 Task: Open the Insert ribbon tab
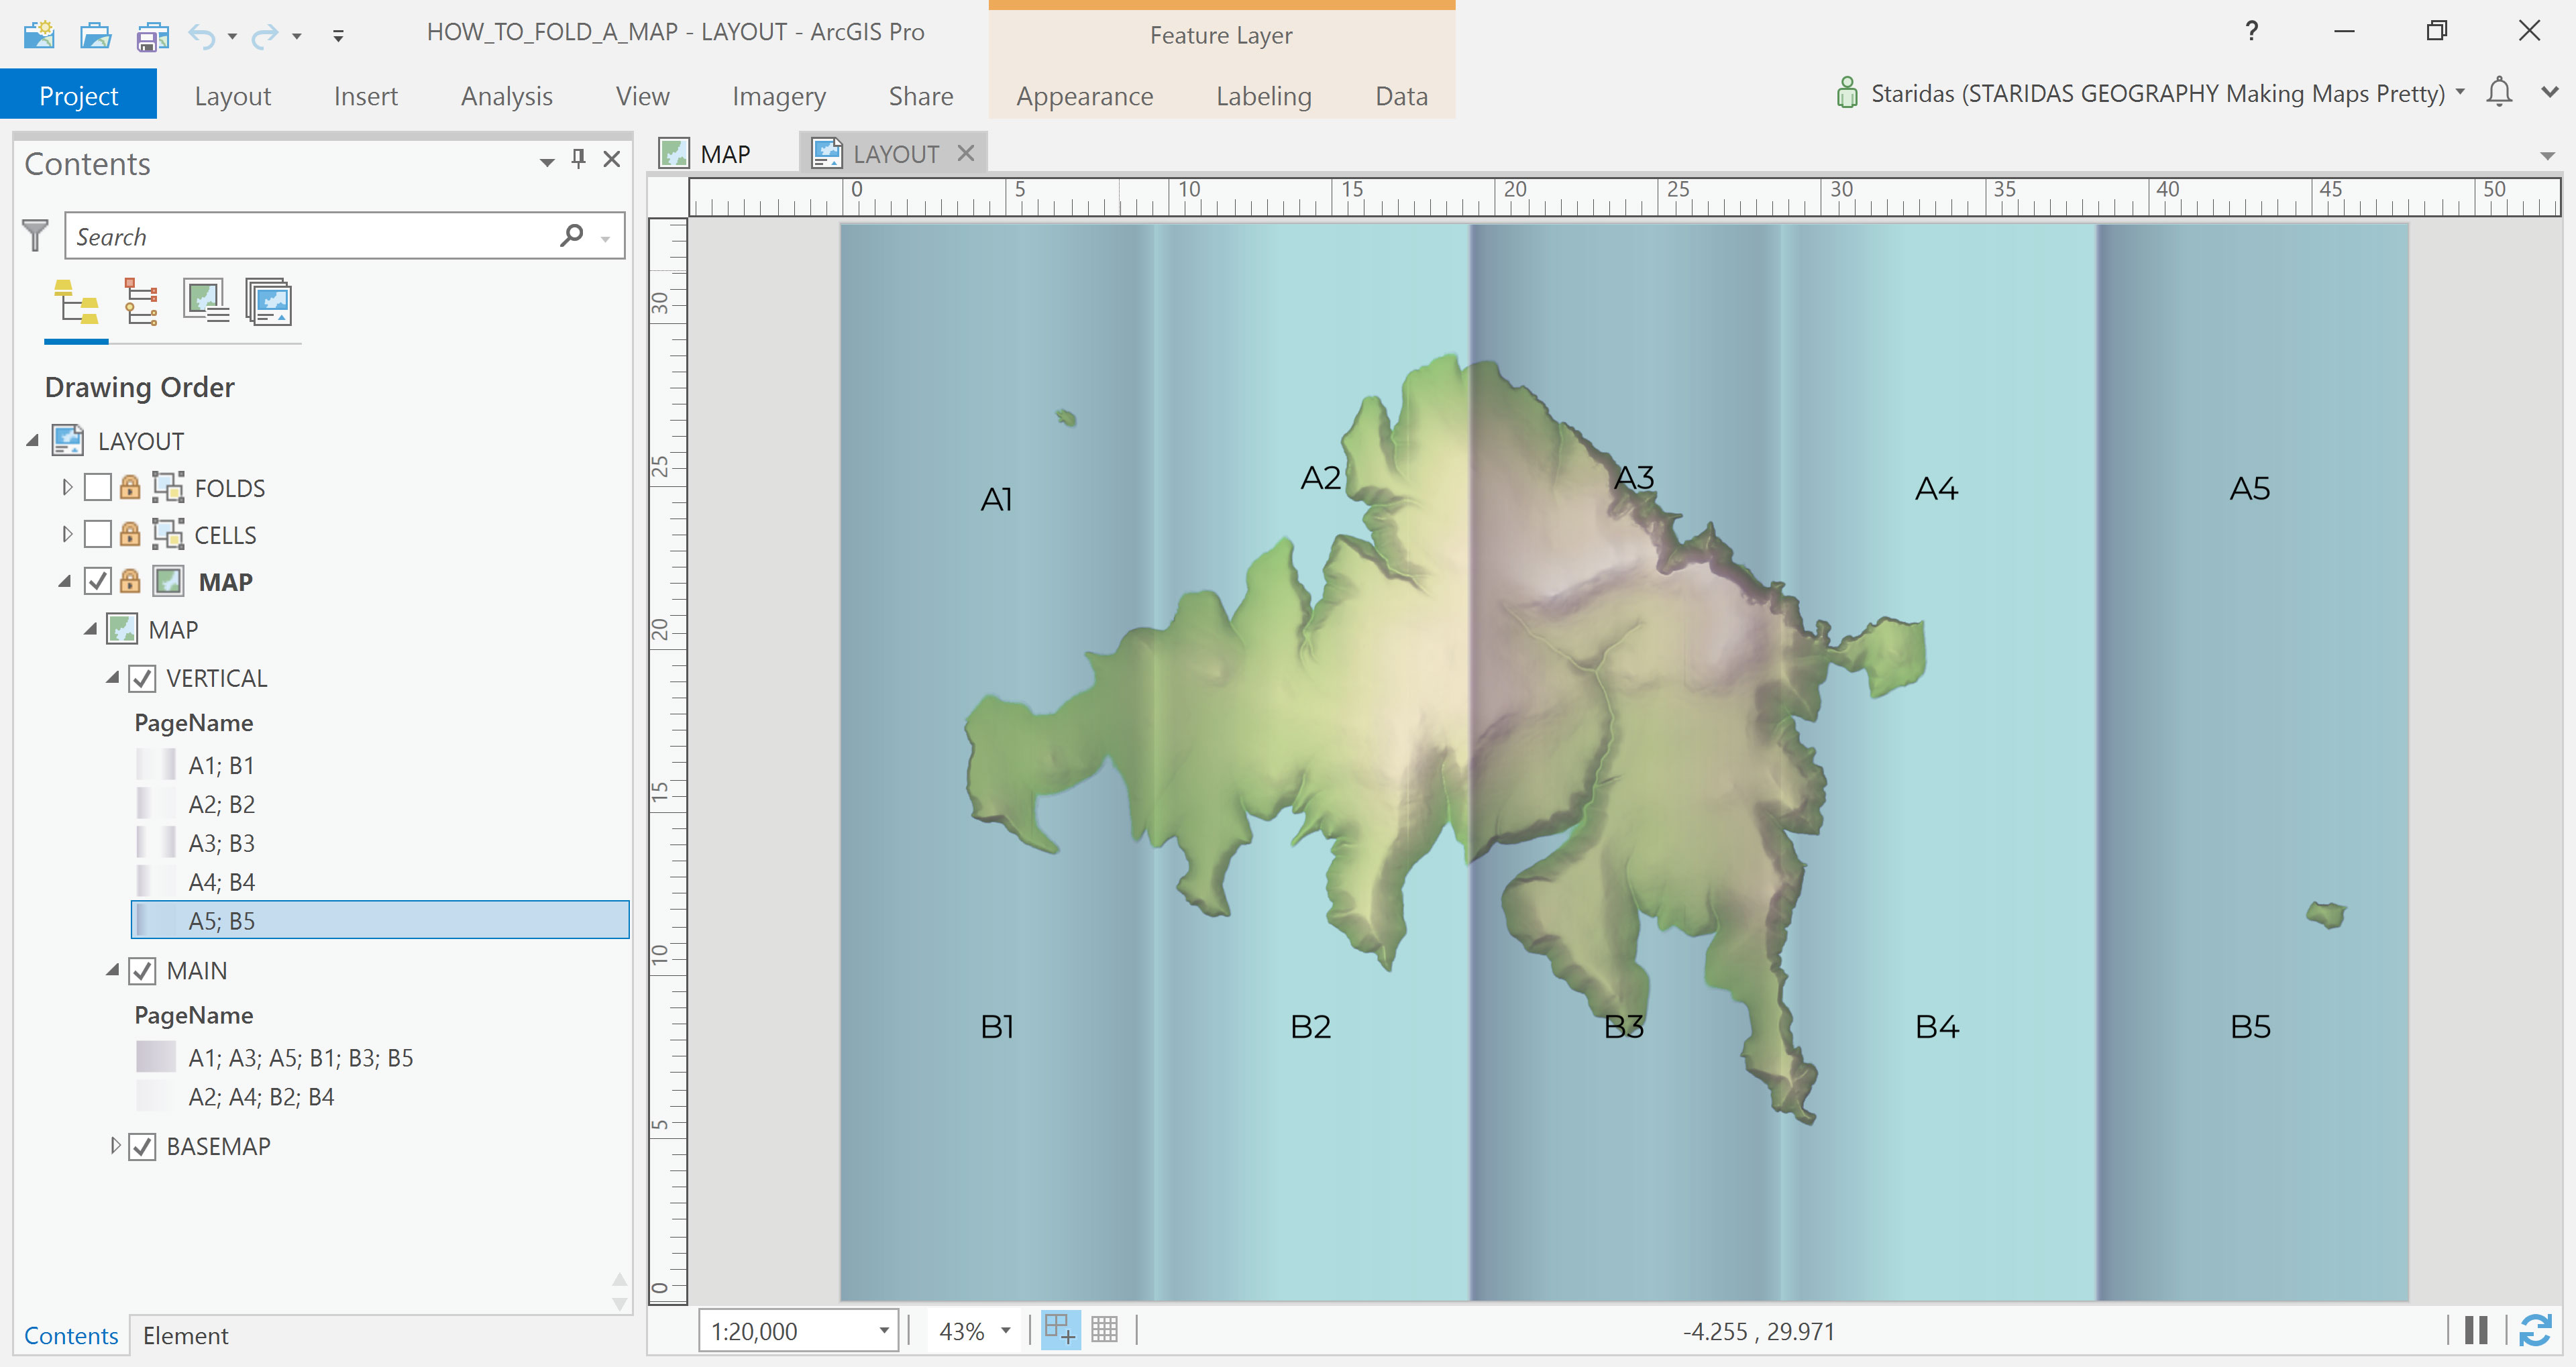point(365,96)
